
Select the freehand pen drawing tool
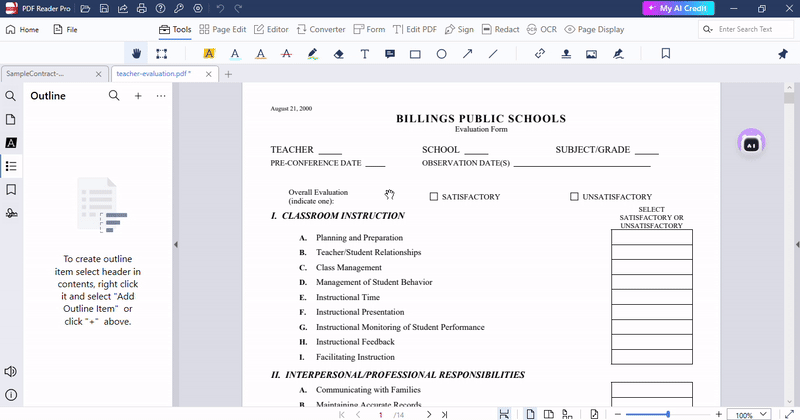tap(313, 54)
